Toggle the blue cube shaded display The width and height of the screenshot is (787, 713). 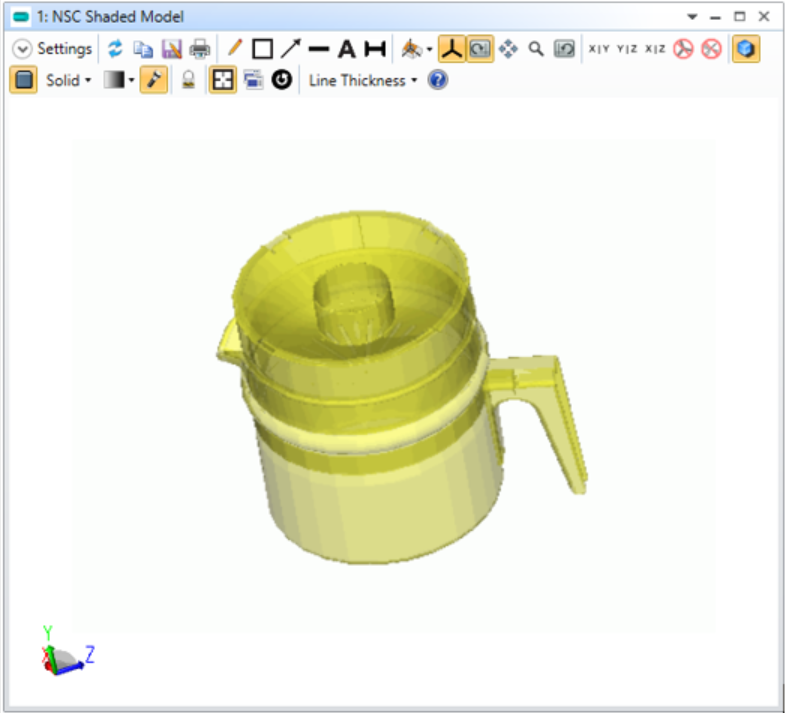coord(744,48)
